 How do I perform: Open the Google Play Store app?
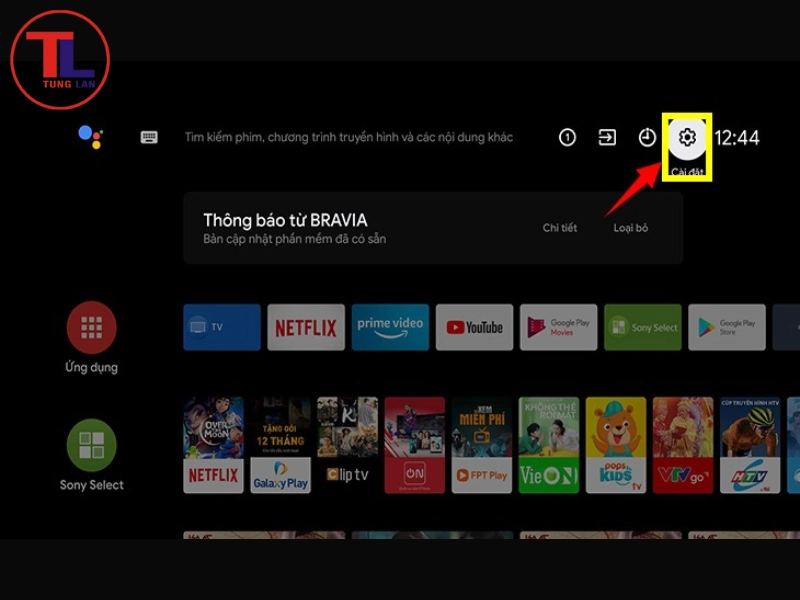pyautogui.click(x=726, y=327)
